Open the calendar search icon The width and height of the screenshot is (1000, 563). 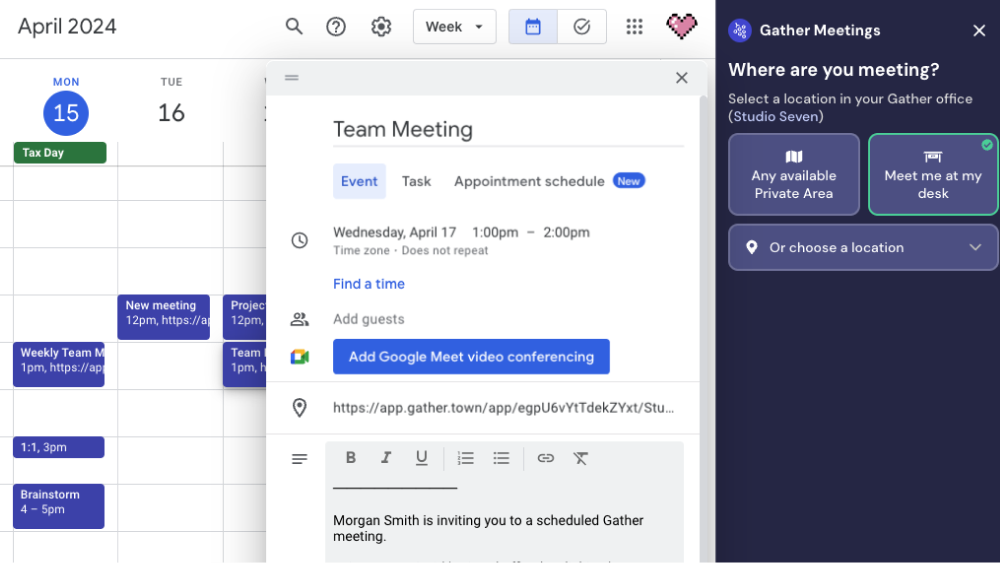(x=294, y=26)
